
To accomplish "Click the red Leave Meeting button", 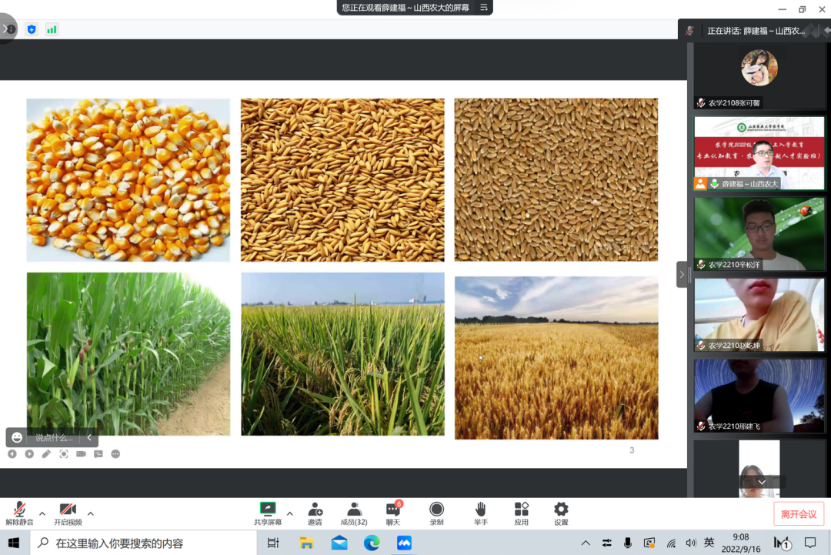I will 798,514.
